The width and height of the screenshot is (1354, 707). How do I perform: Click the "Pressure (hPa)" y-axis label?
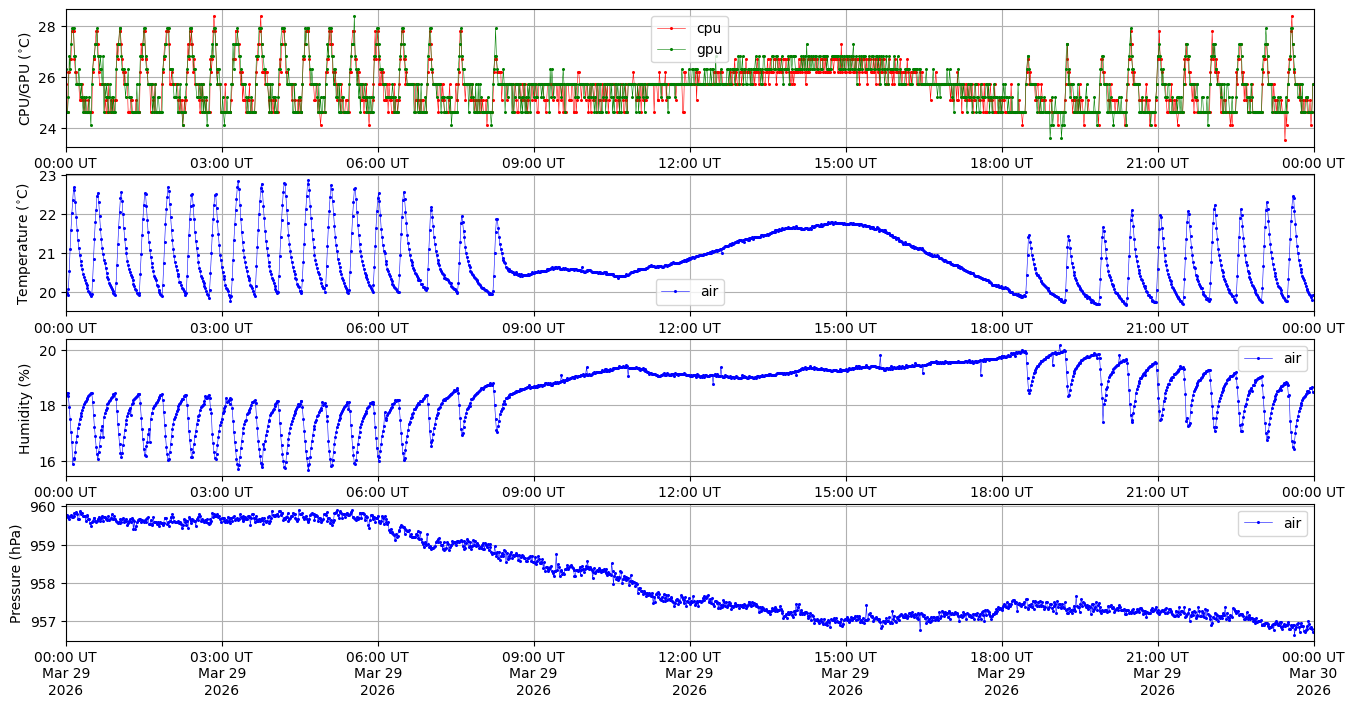click(x=17, y=573)
